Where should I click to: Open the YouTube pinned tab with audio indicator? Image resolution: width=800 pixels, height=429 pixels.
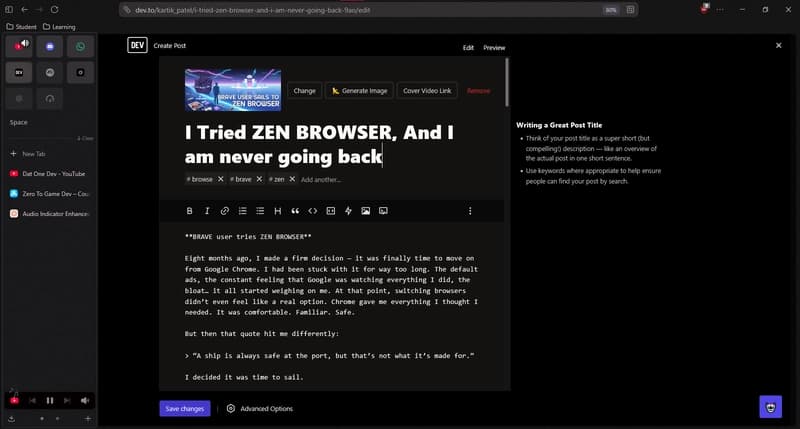click(19, 46)
